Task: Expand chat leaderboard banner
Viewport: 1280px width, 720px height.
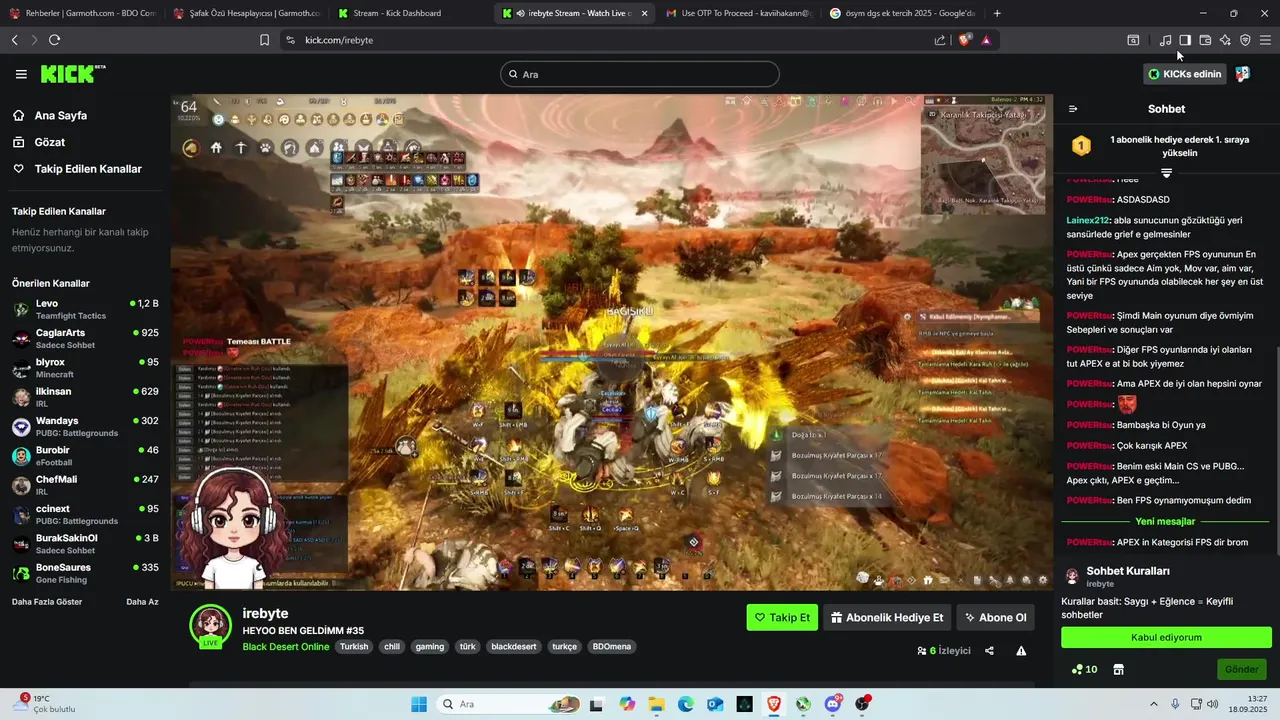Action: [1166, 173]
